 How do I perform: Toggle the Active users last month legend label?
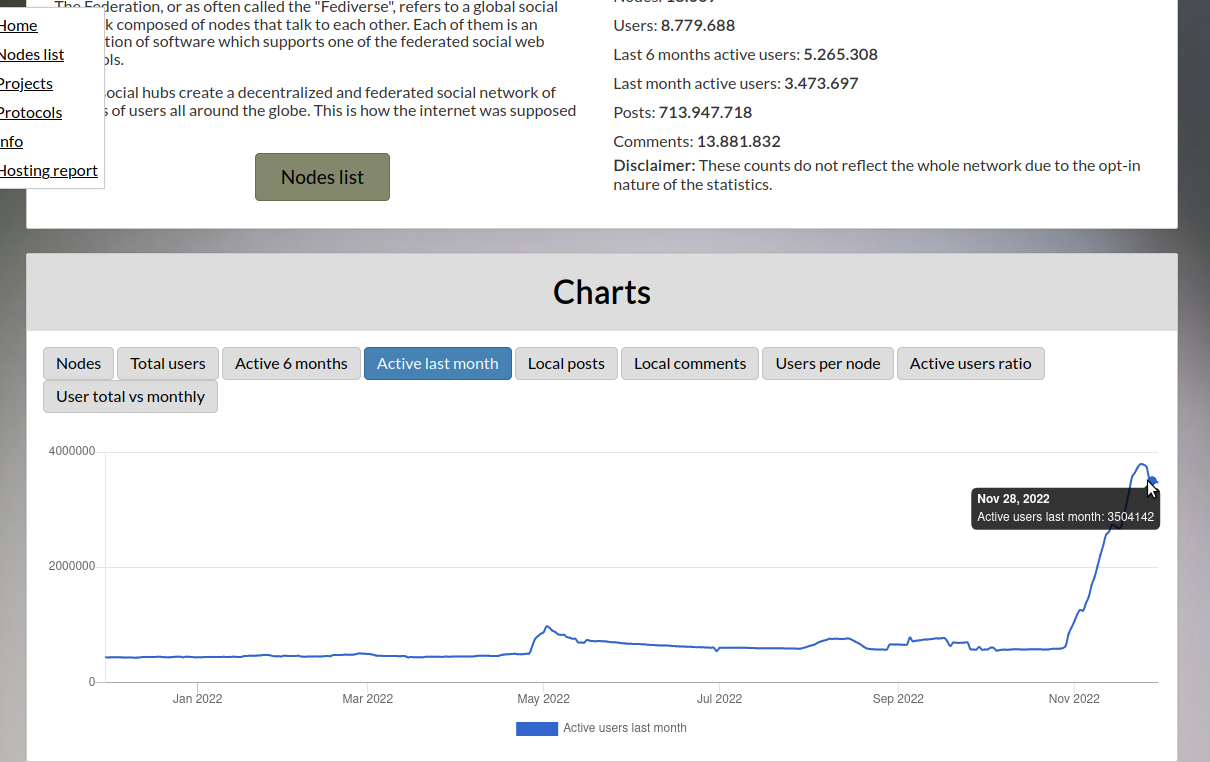625,729
